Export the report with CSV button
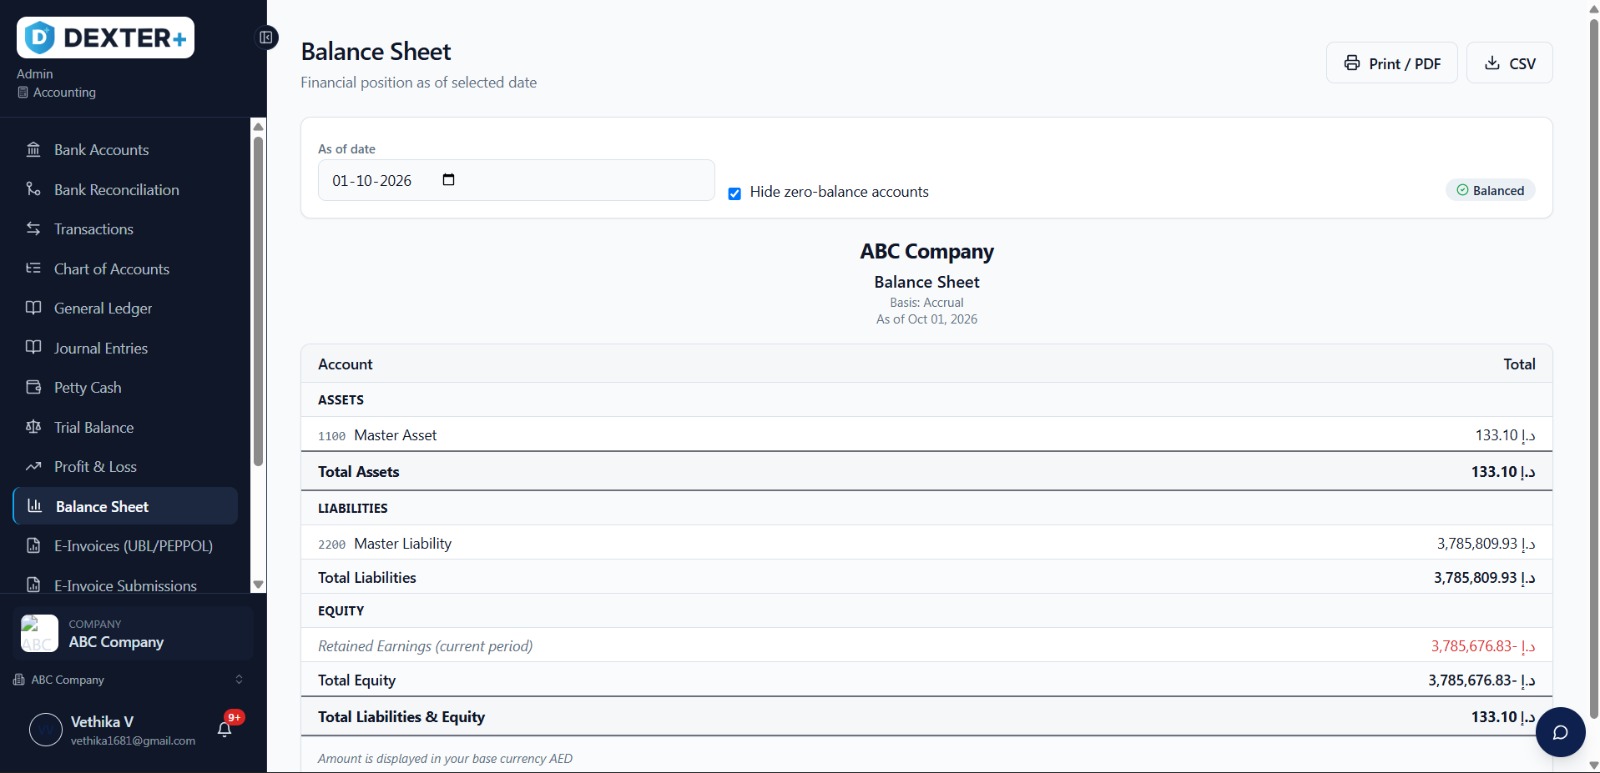This screenshot has width=1600, height=773. click(1509, 63)
